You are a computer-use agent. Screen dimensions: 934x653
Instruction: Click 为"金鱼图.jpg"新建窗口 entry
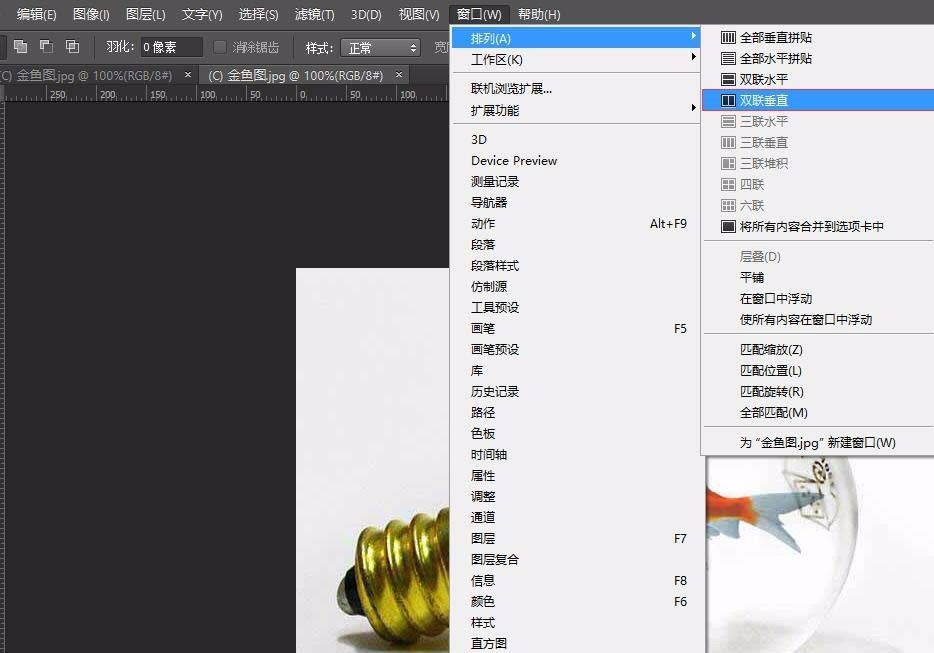point(816,442)
